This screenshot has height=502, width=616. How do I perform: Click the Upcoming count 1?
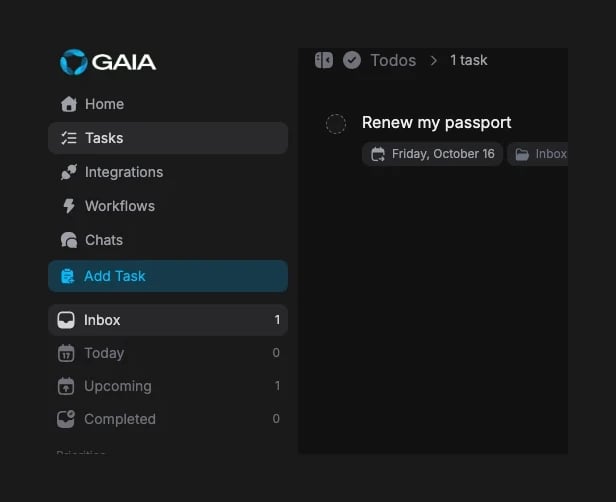coord(277,386)
